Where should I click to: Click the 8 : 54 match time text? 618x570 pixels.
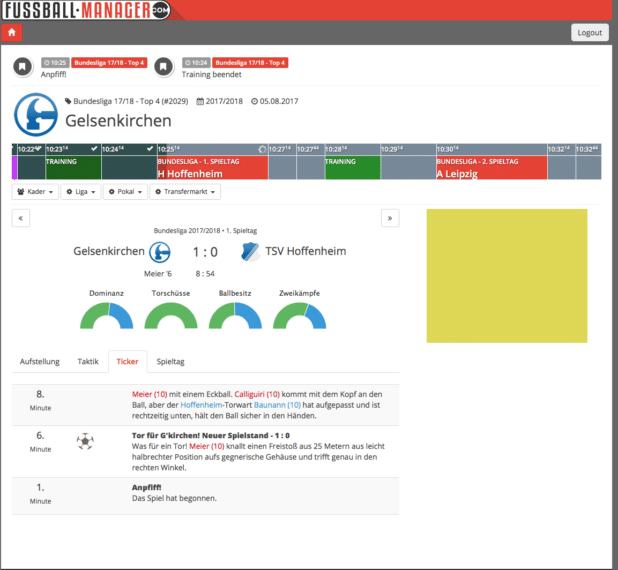[x=205, y=274]
